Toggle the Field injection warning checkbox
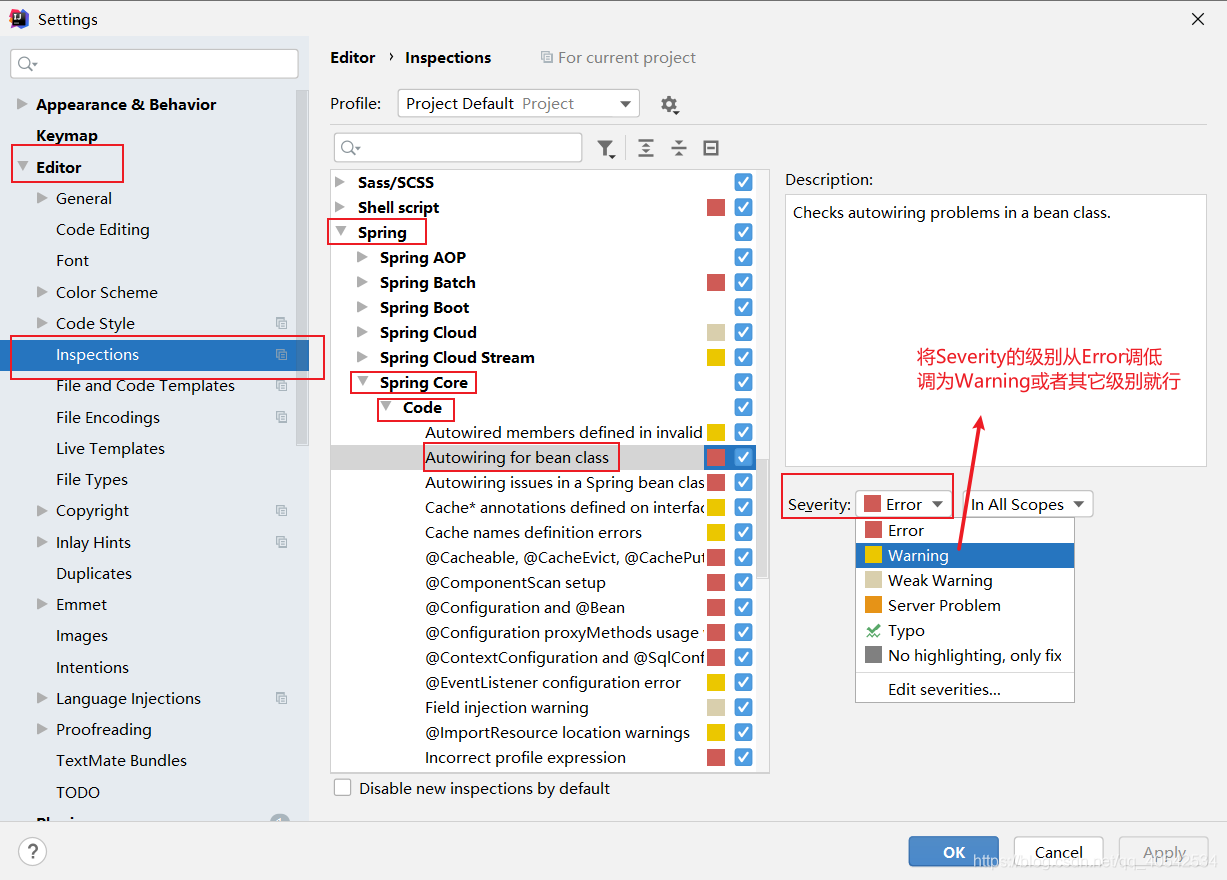Screen dimensions: 1227x880 pos(743,707)
